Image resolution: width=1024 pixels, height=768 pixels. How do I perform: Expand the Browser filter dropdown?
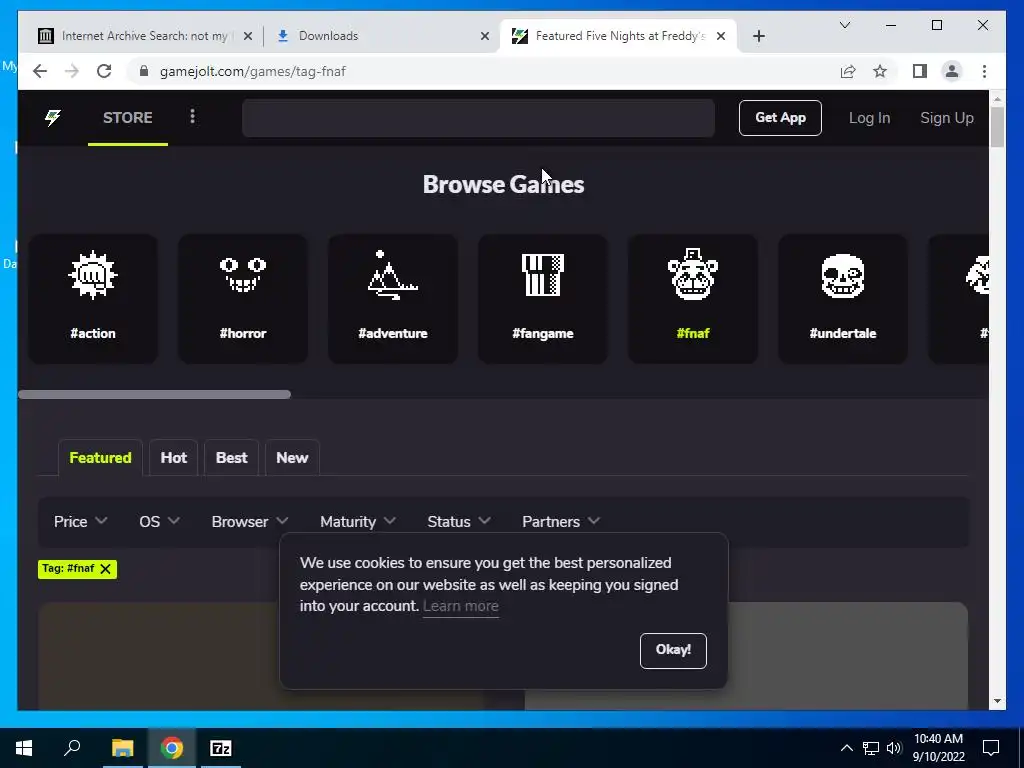point(249,522)
